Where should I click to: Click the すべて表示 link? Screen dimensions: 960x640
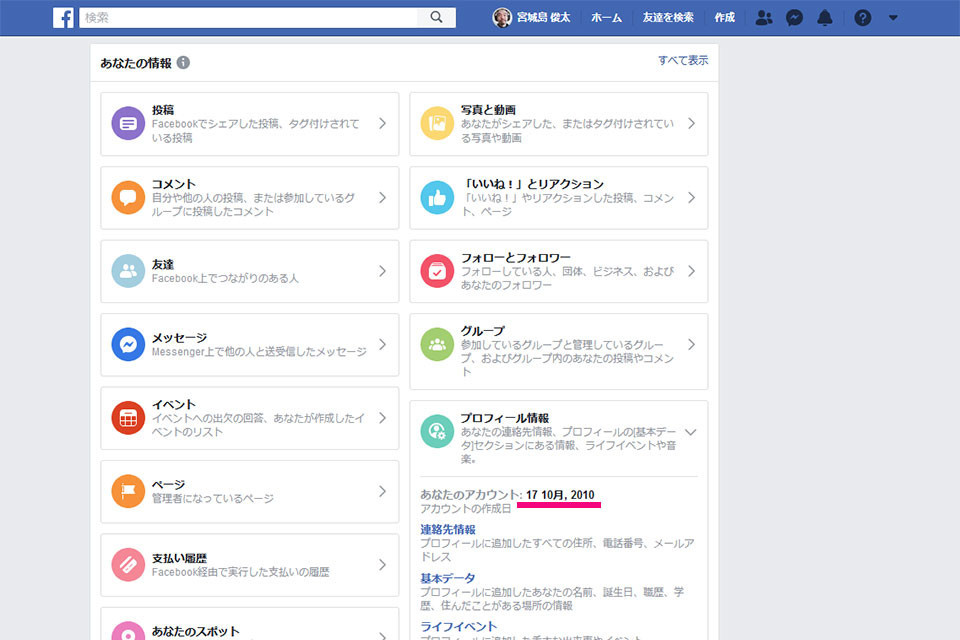(683, 60)
